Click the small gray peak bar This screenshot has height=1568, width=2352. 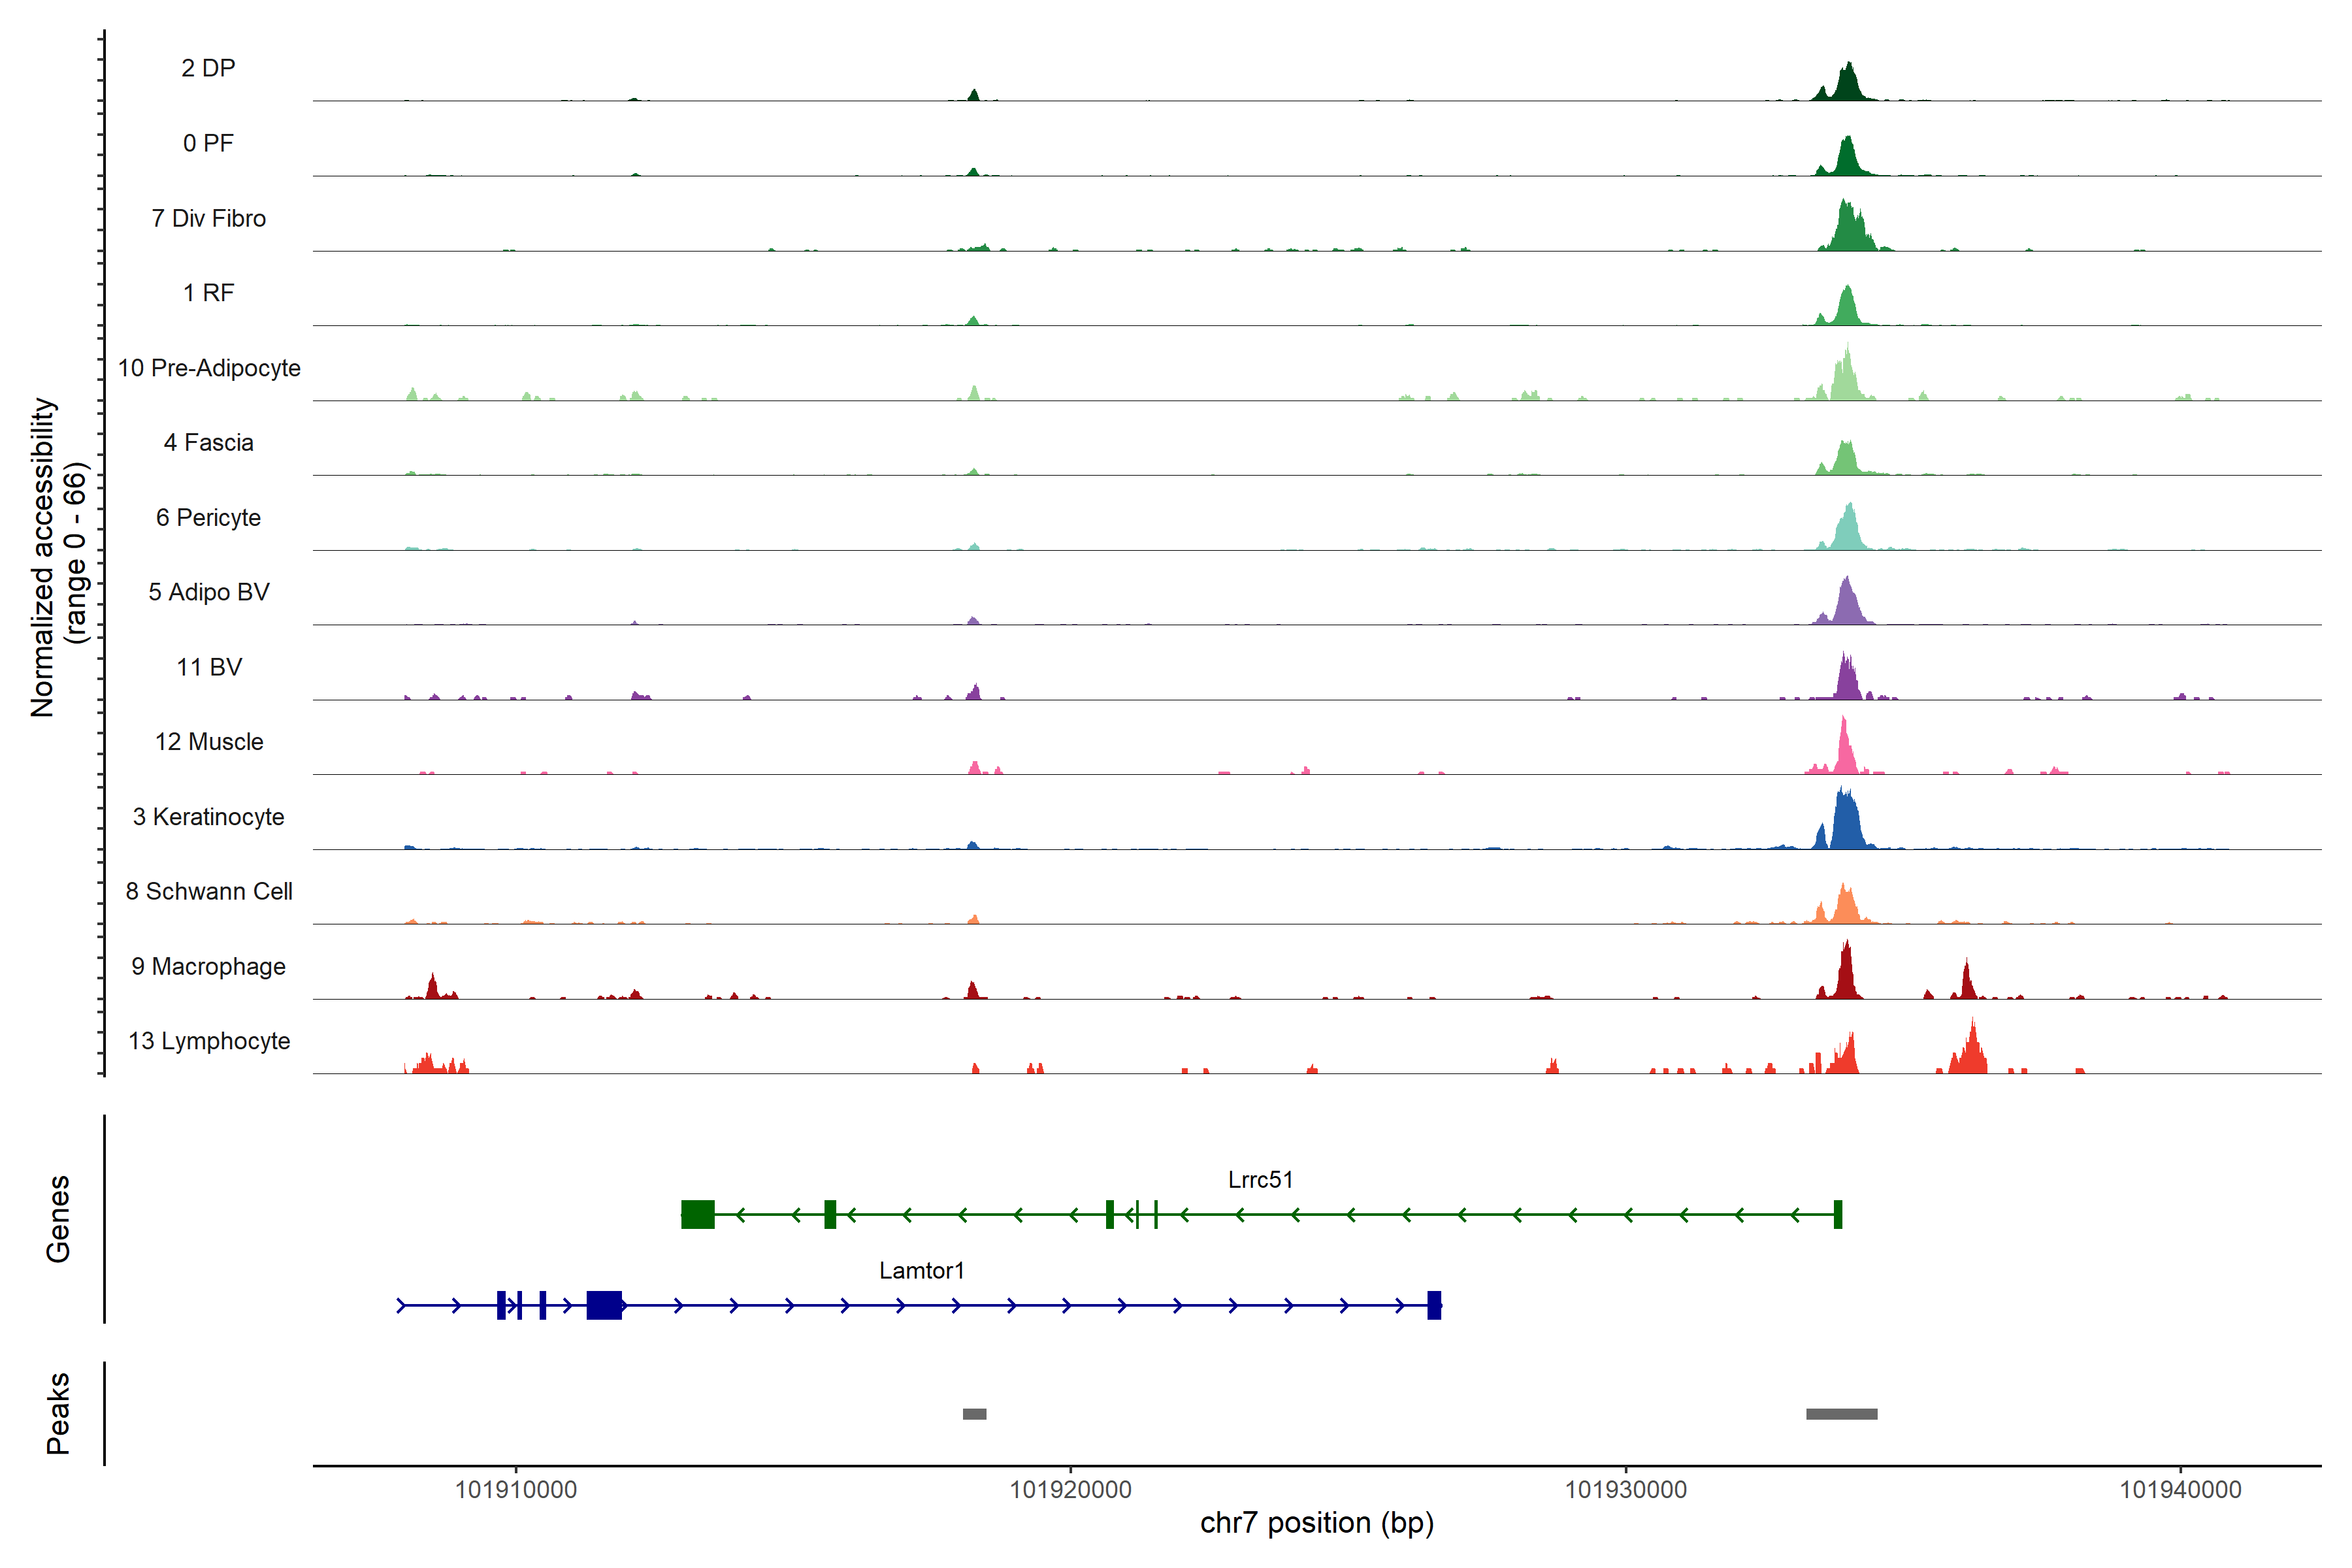[974, 1414]
